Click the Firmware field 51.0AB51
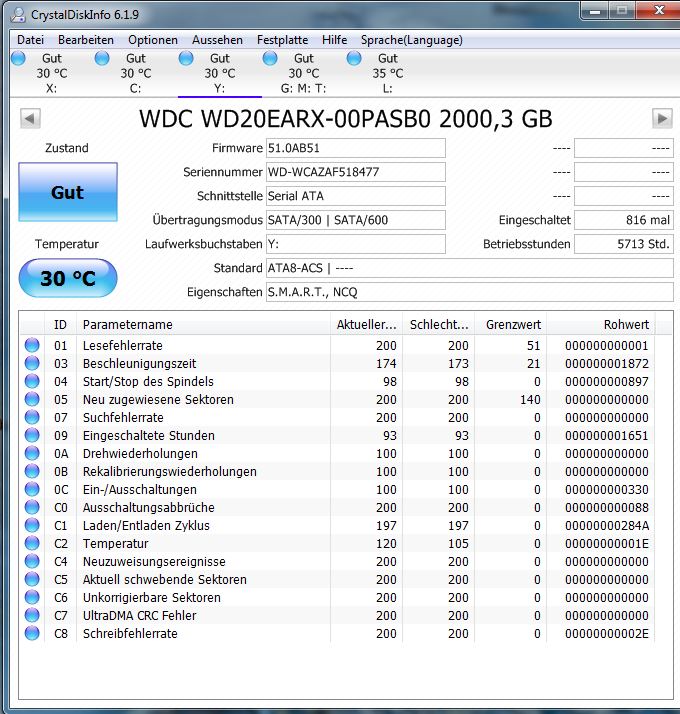This screenshot has height=714, width=680. [x=356, y=148]
